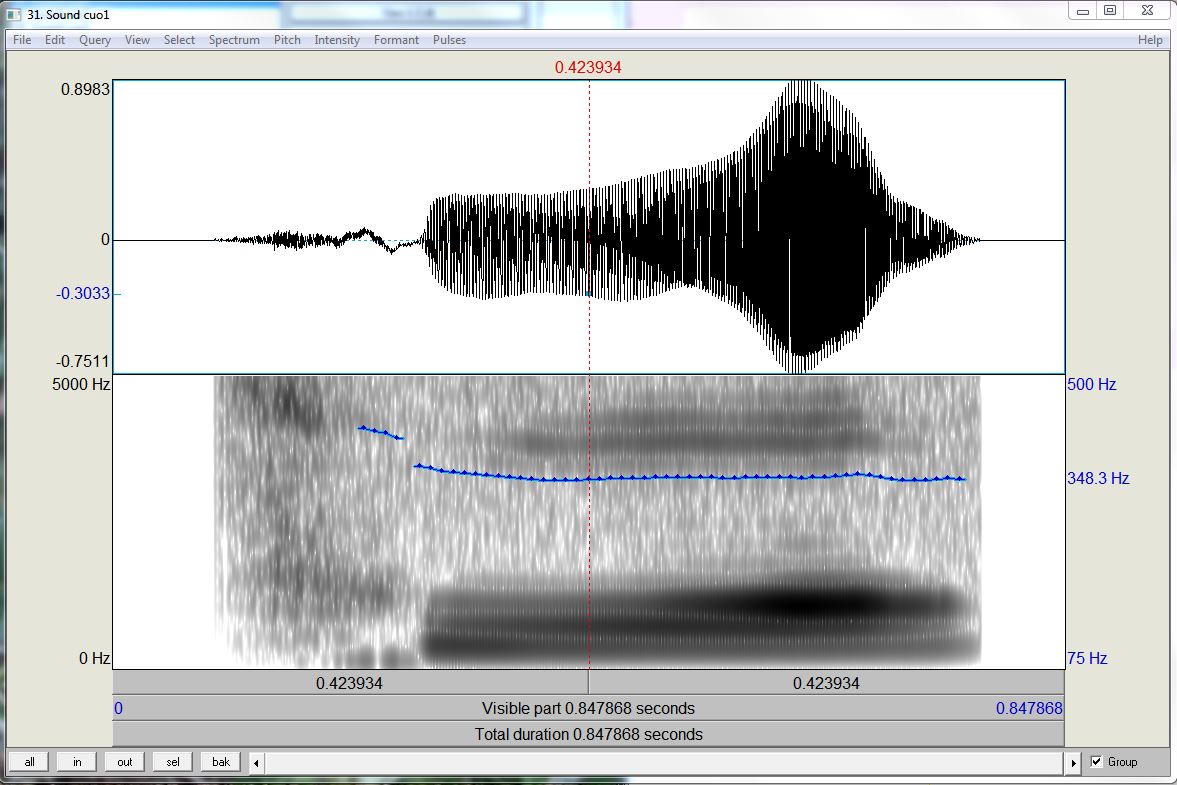Minimize the Sound cuo1 window
The width and height of the screenshot is (1177, 785).
[x=1083, y=11]
